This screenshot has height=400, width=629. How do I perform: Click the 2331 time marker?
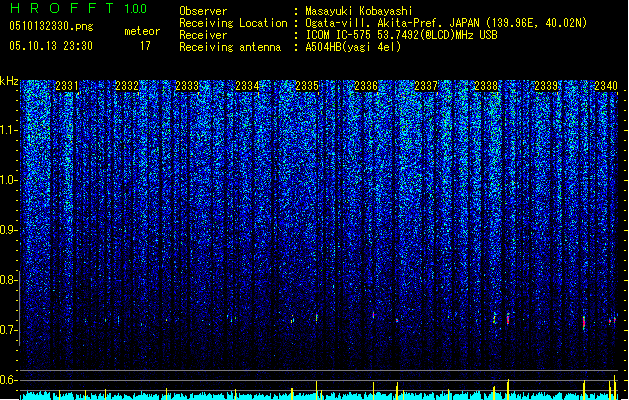tap(67, 86)
